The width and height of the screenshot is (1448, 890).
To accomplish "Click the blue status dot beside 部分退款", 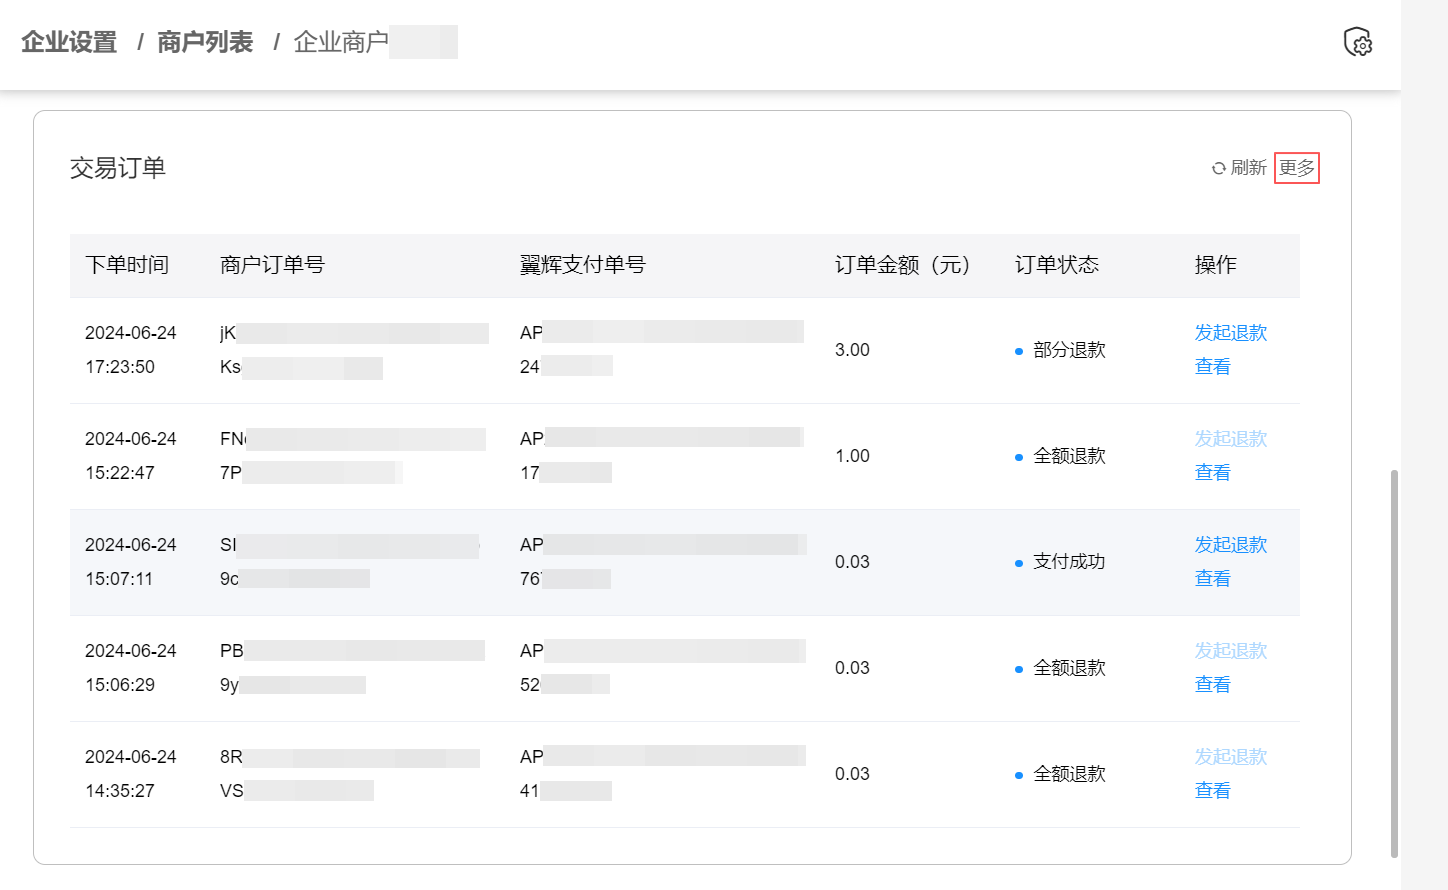I will coord(1018,350).
